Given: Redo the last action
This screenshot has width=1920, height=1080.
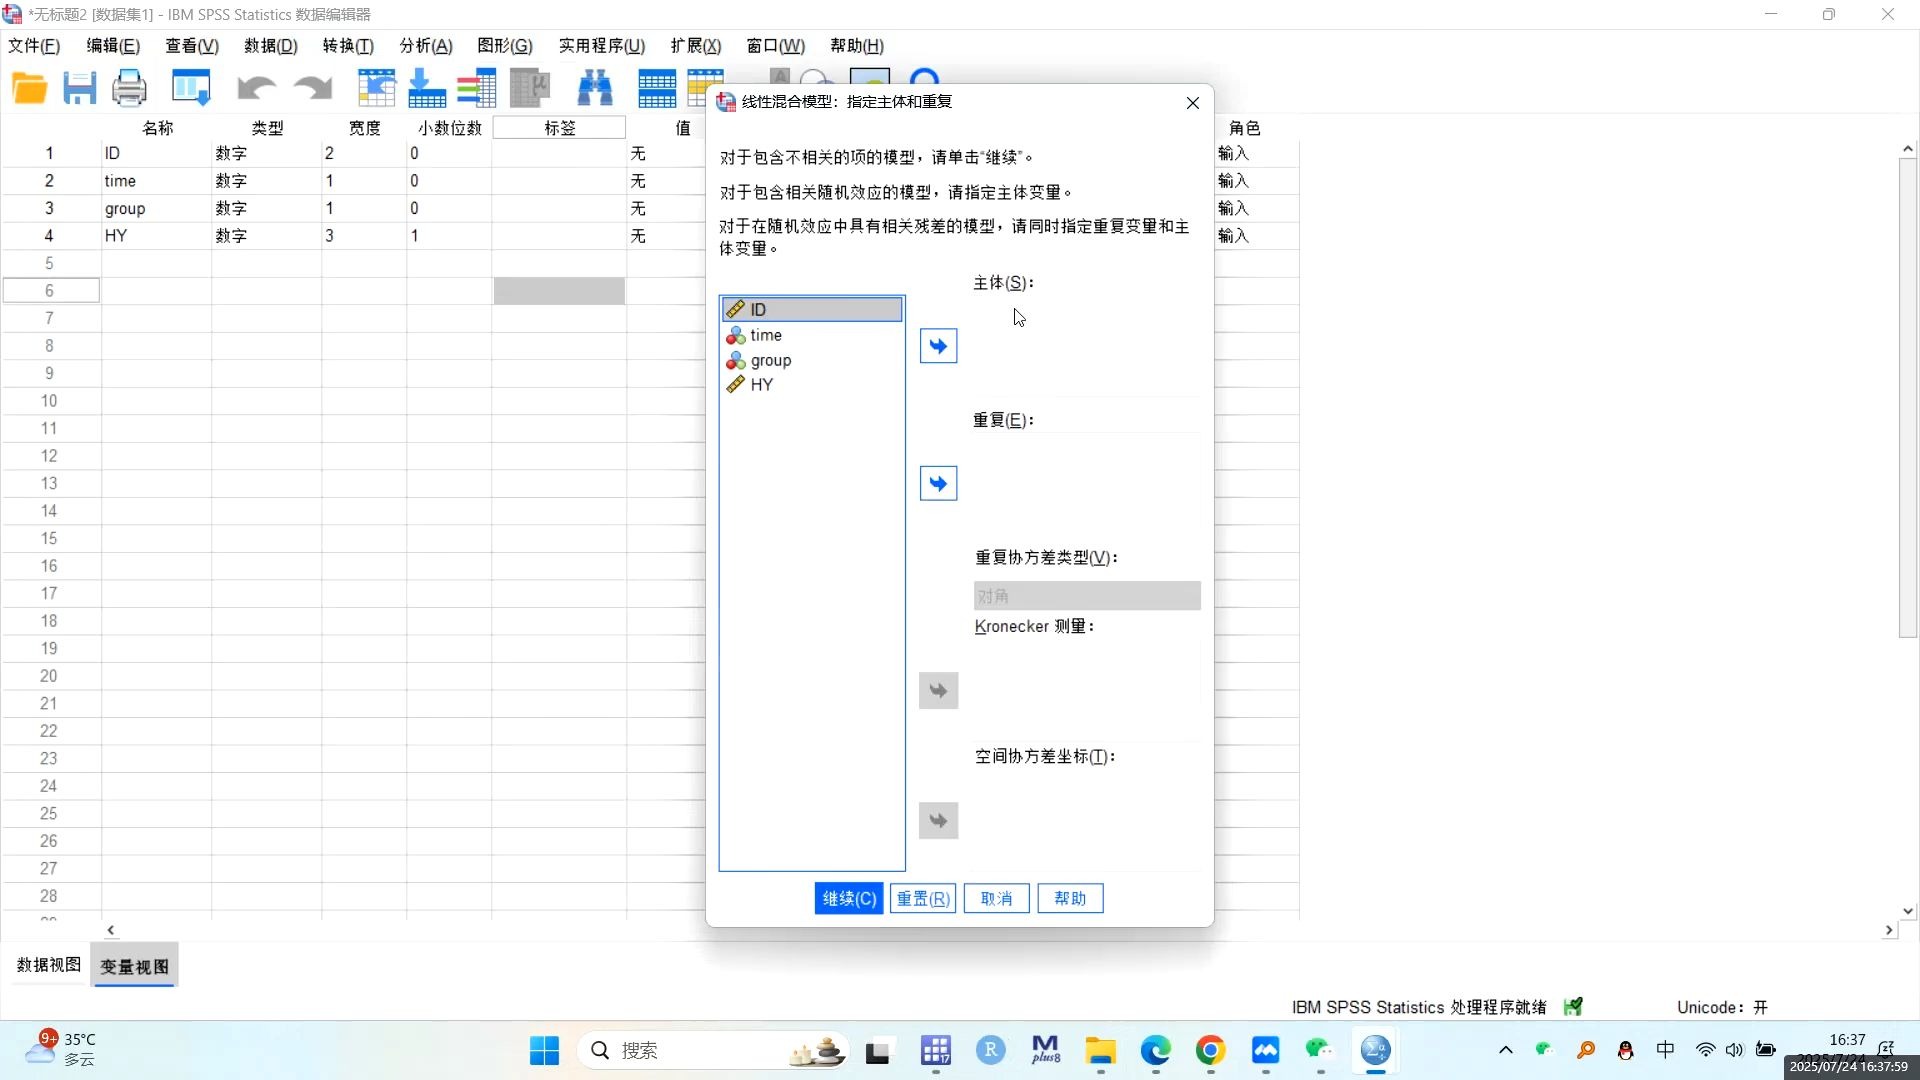Looking at the screenshot, I should tap(312, 88).
